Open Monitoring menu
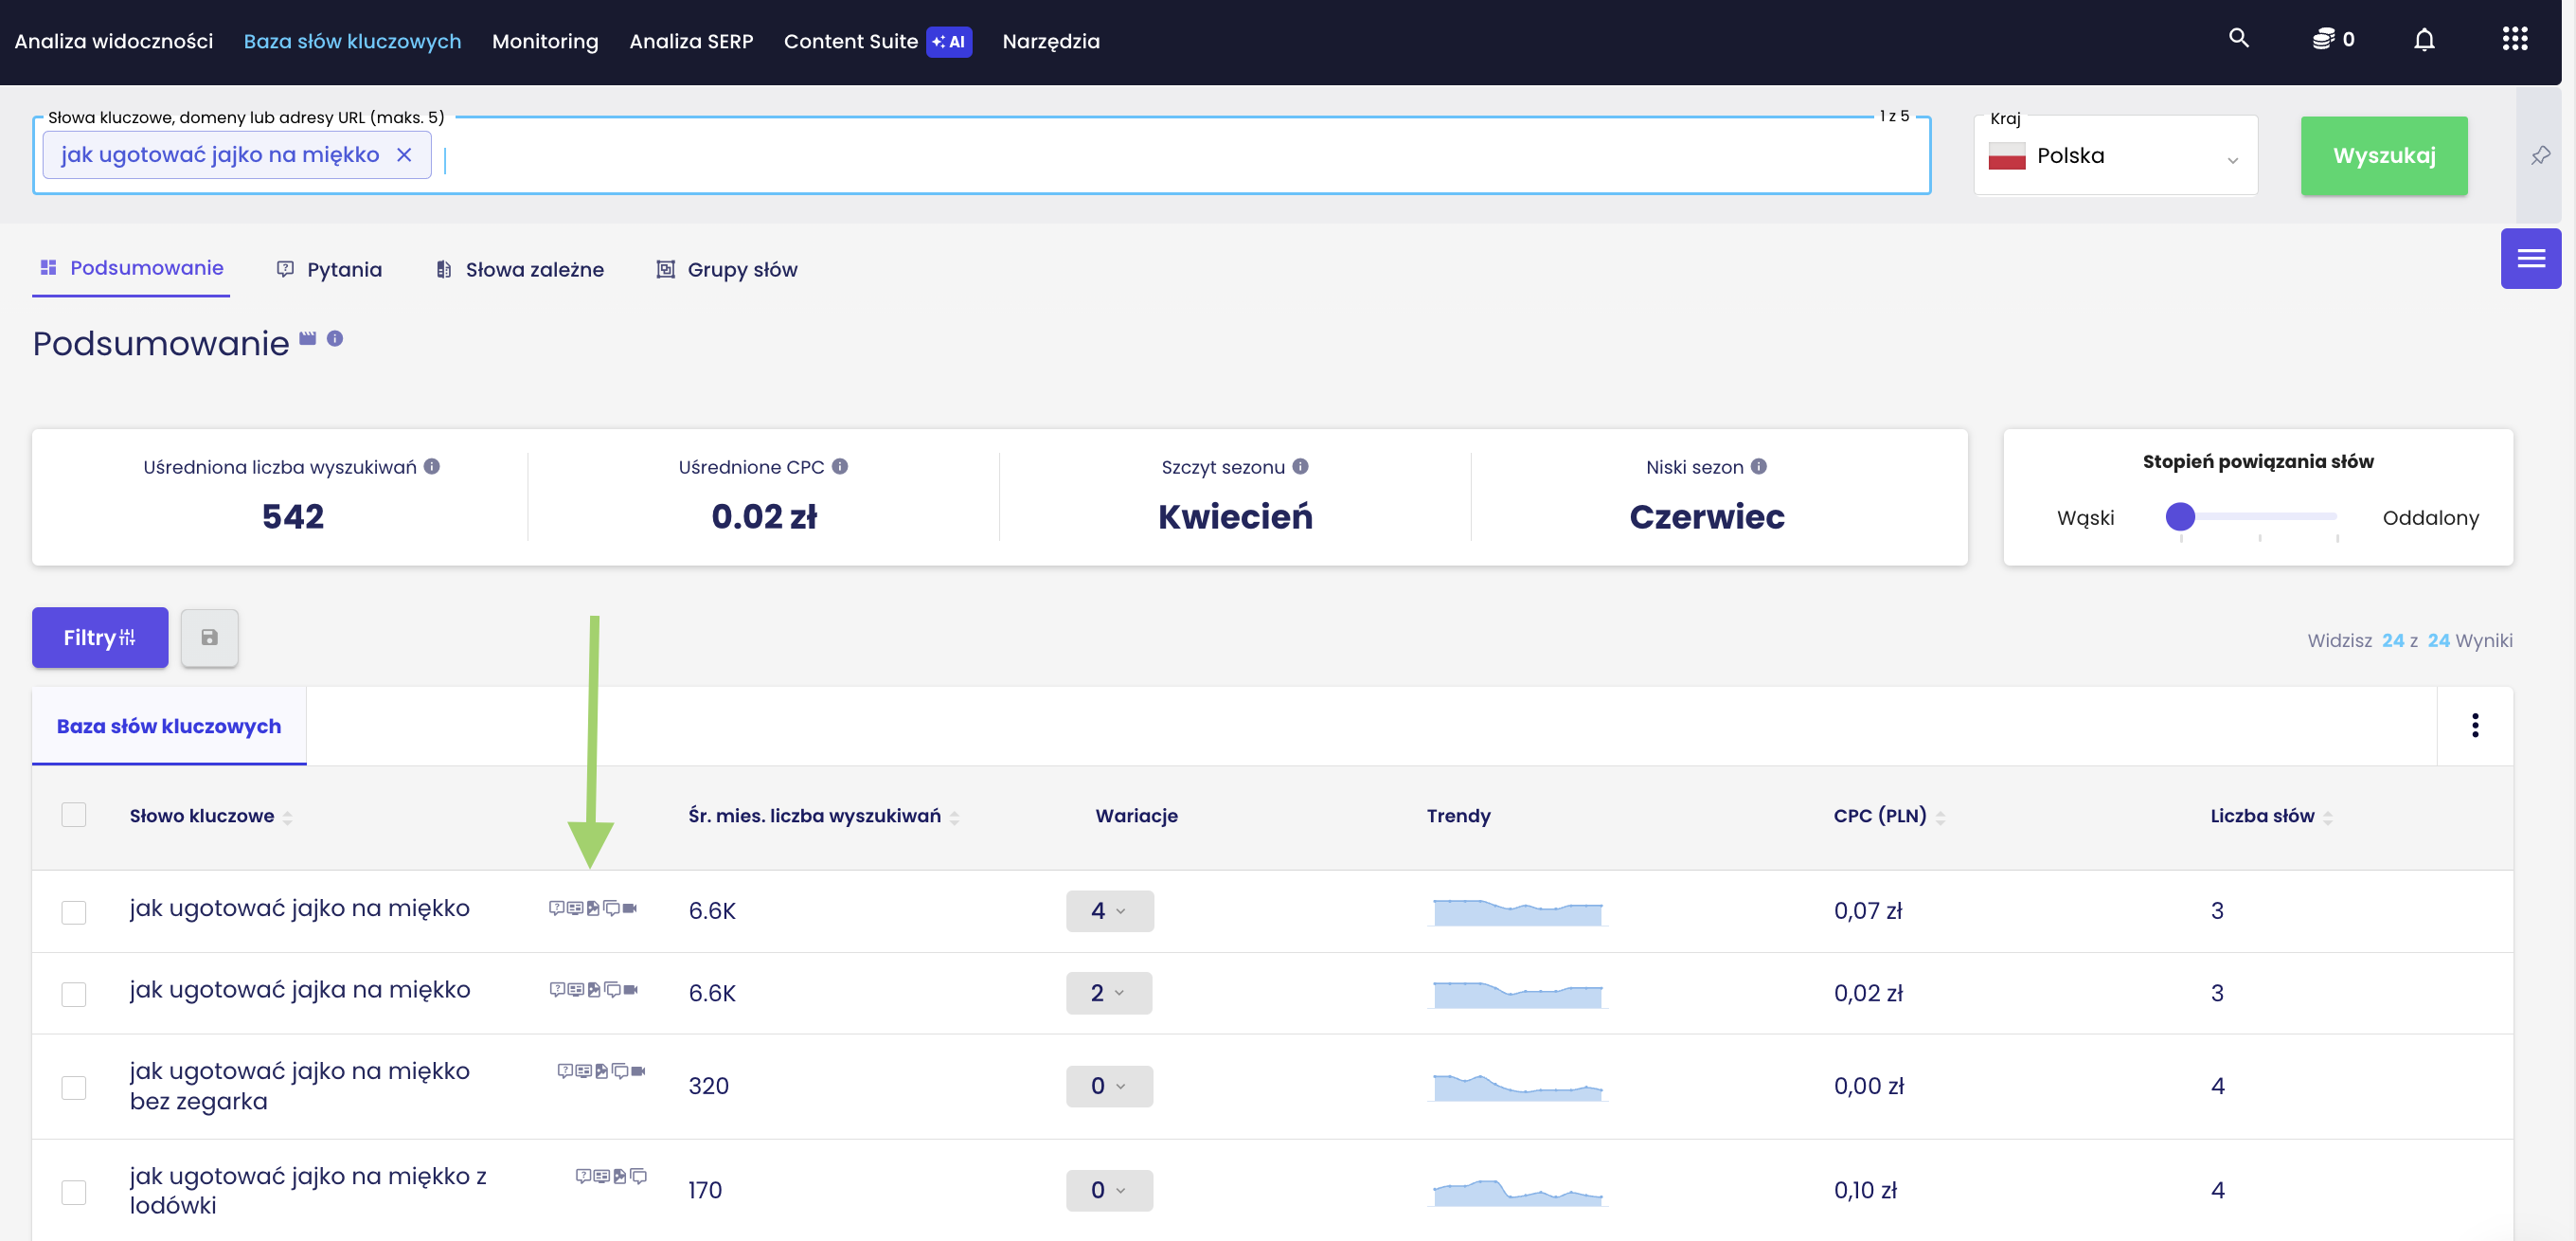Viewport: 2576px width, 1241px height. pyautogui.click(x=545, y=42)
